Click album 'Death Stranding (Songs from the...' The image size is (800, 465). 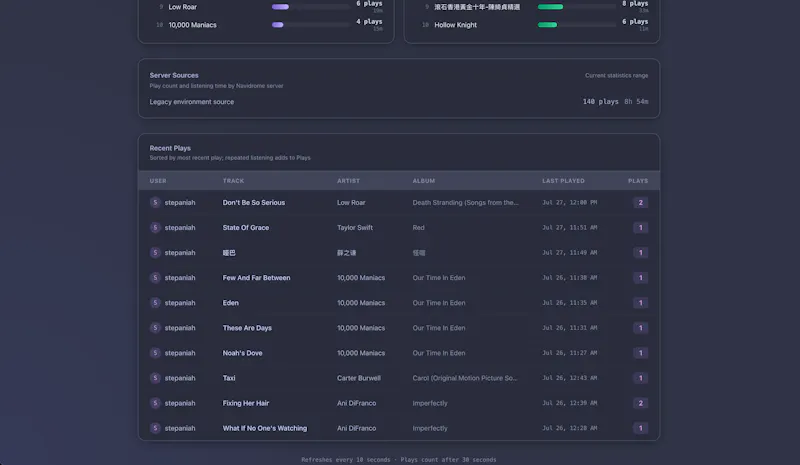pyautogui.click(x=465, y=203)
